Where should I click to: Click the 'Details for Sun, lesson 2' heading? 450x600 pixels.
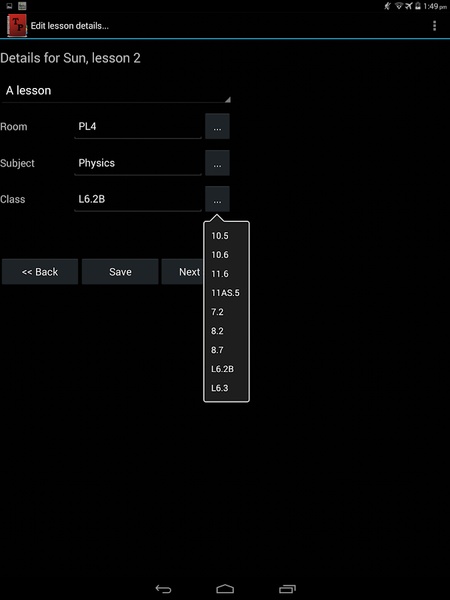pos(70,58)
